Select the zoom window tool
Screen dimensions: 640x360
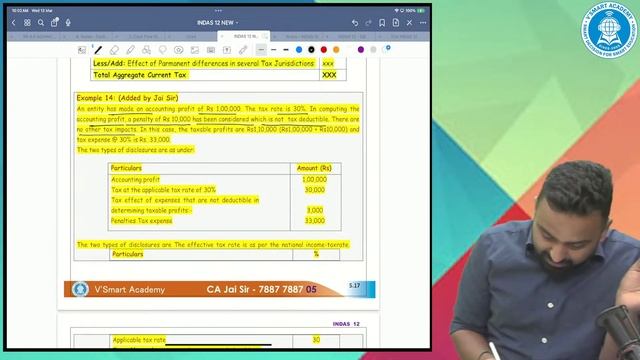pyautogui.click(x=82, y=50)
